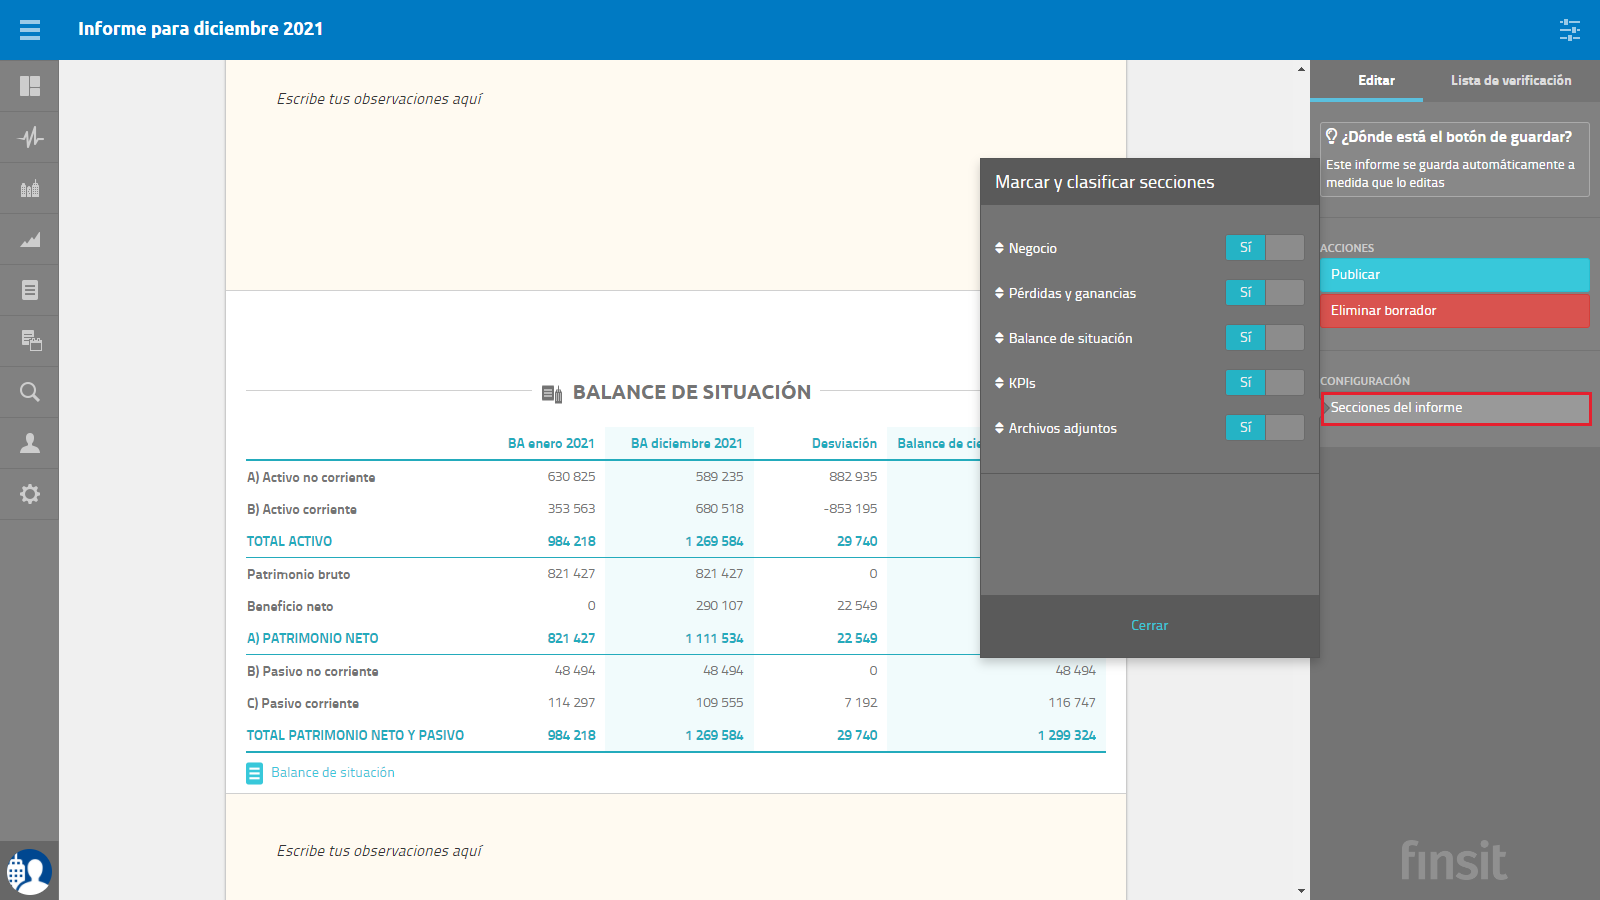Toggle the Balance de situación switch

(x=1265, y=337)
